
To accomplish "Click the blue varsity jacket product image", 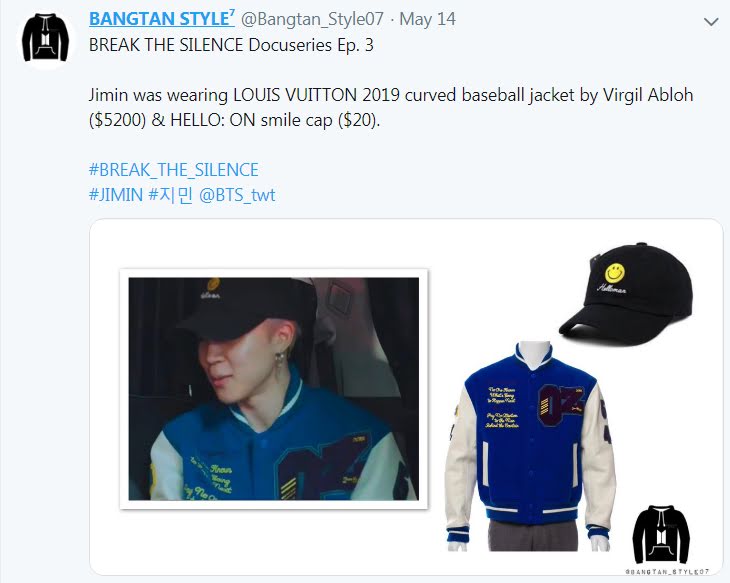I will (x=531, y=446).
